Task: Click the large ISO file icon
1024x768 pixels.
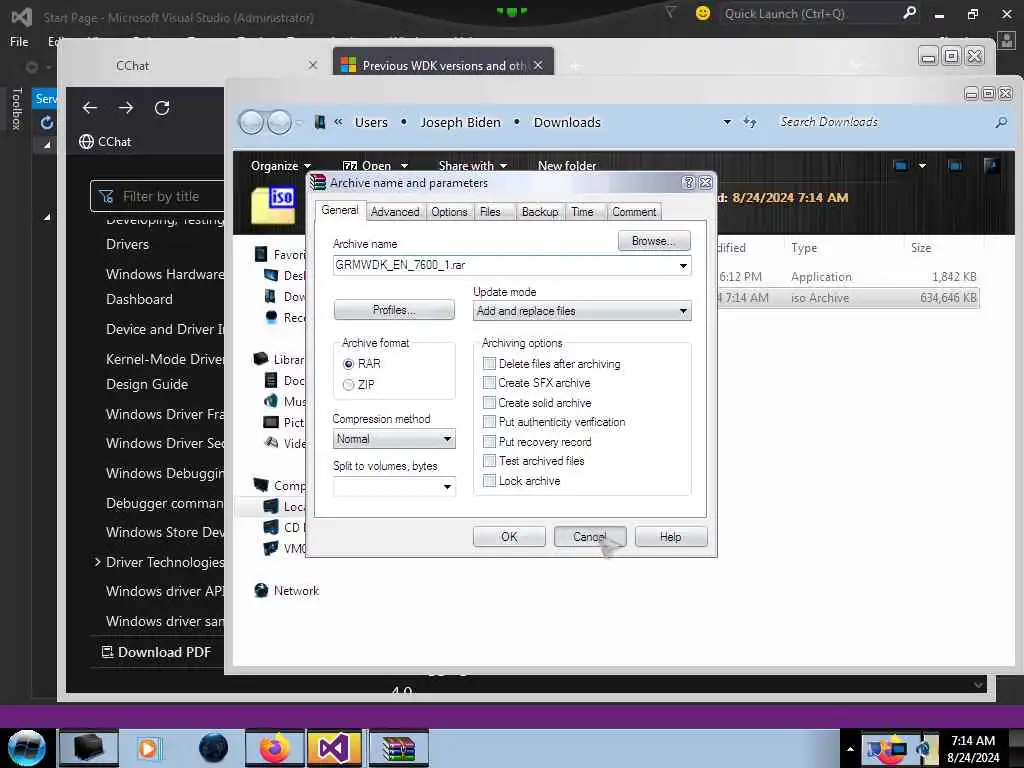Action: tap(274, 204)
